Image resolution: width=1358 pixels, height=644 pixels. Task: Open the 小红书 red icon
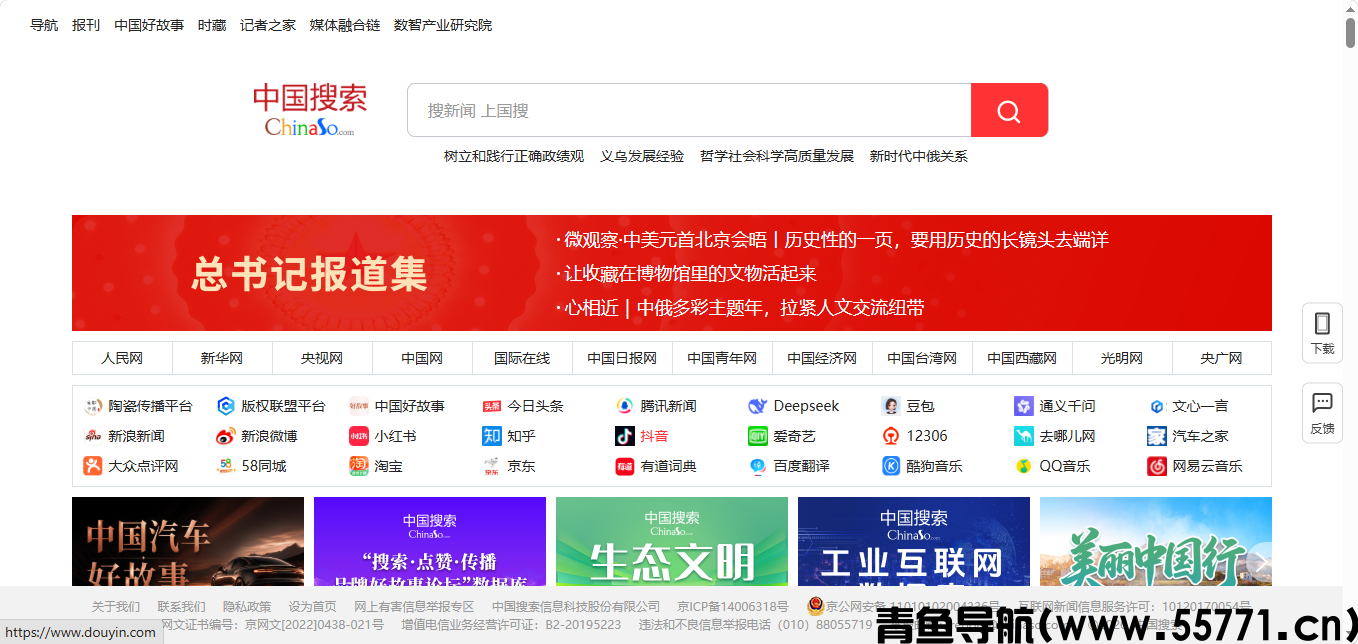(359, 436)
